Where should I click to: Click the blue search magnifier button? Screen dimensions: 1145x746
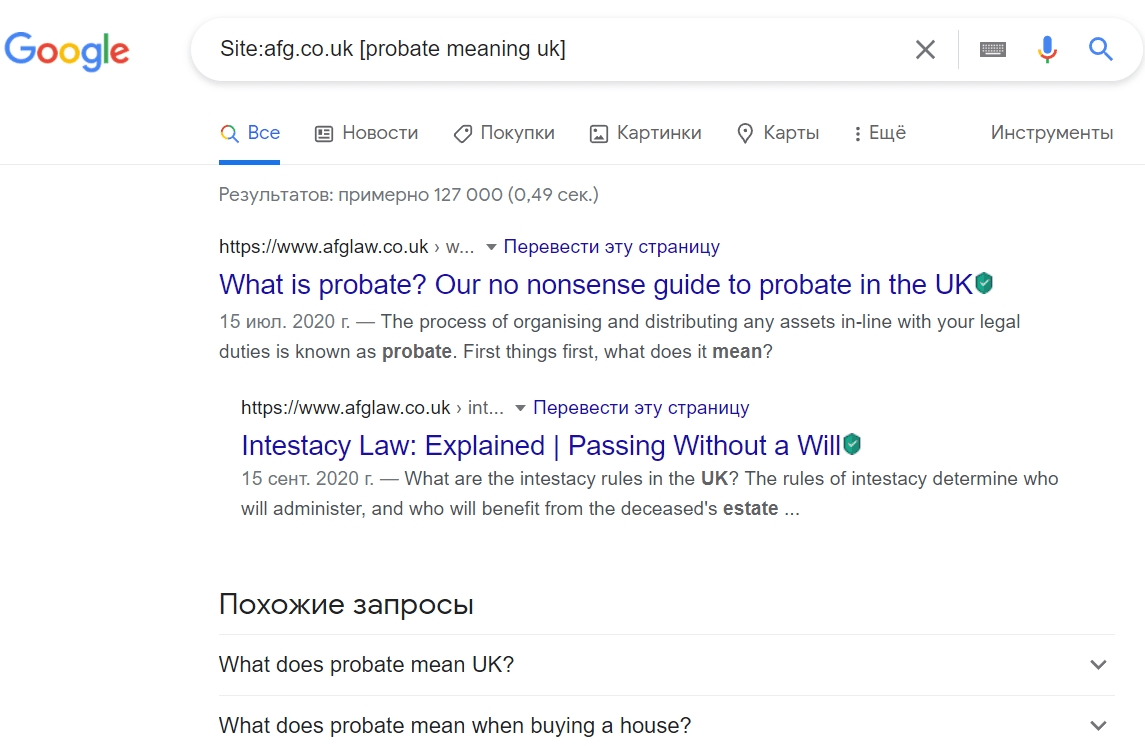click(x=1101, y=49)
